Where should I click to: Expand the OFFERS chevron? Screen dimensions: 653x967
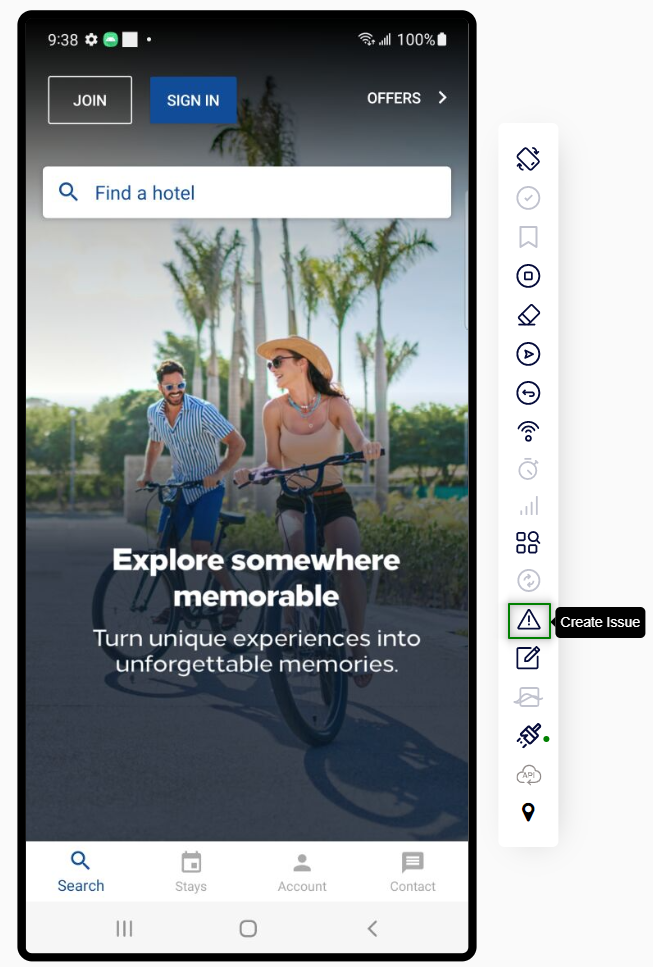coord(442,97)
